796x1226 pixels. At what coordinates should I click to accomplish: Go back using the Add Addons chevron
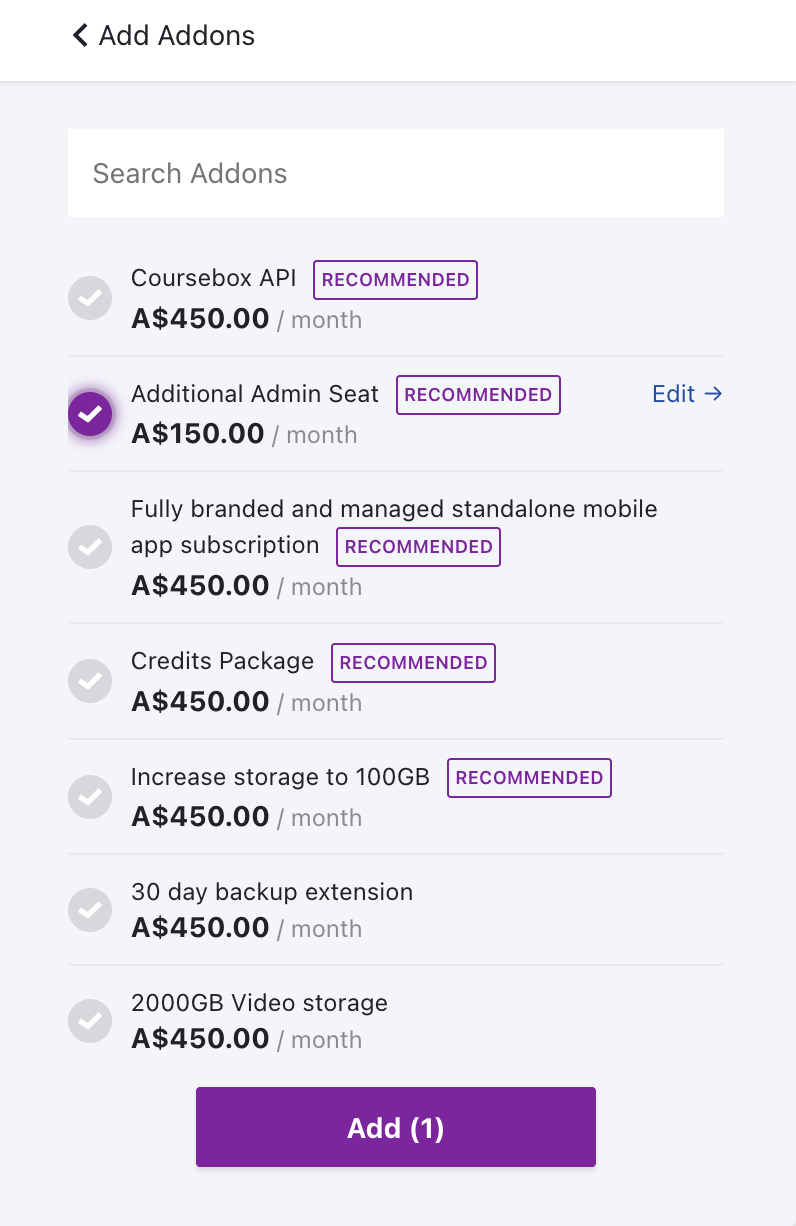coord(80,36)
